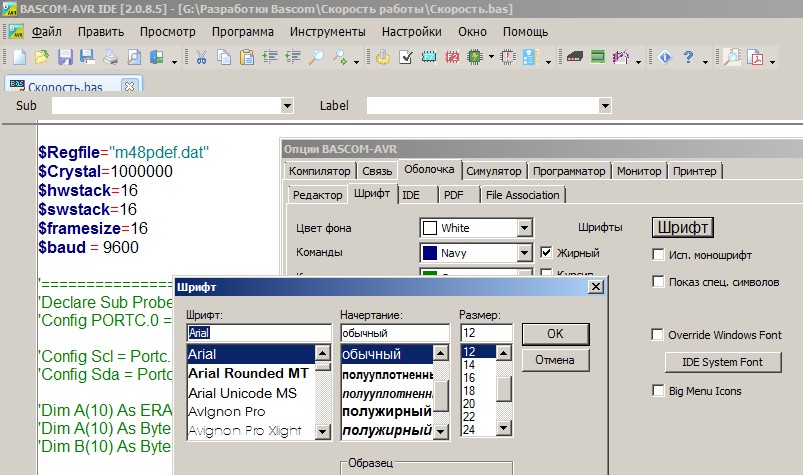Switch to the Программатор tab
Image resolution: width=803 pixels, height=475 pixels.
(x=569, y=171)
